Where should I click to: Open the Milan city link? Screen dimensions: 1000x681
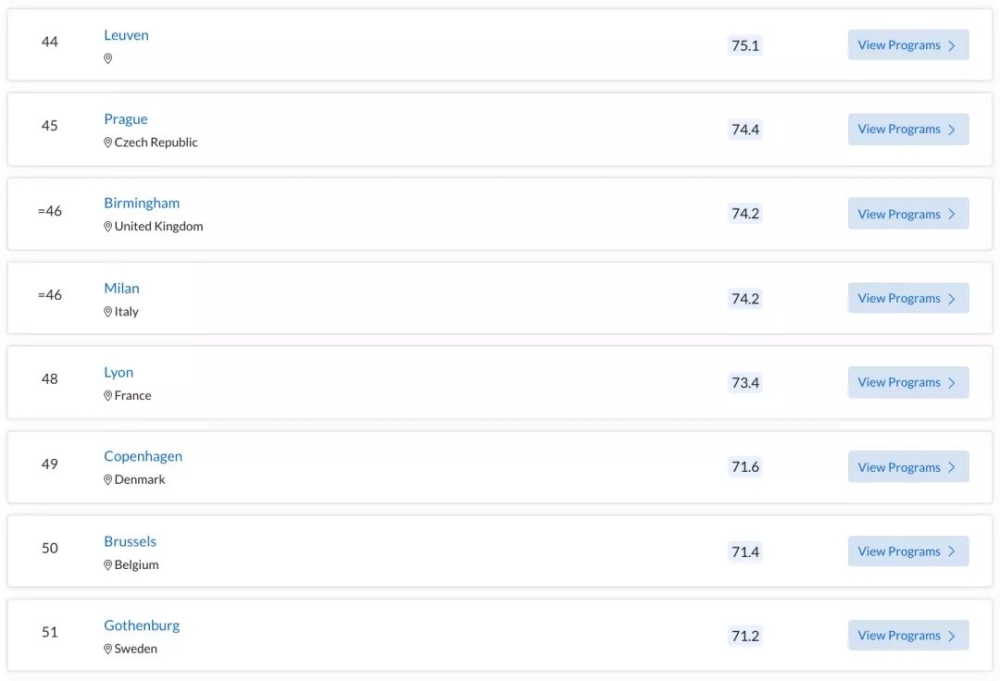point(121,288)
